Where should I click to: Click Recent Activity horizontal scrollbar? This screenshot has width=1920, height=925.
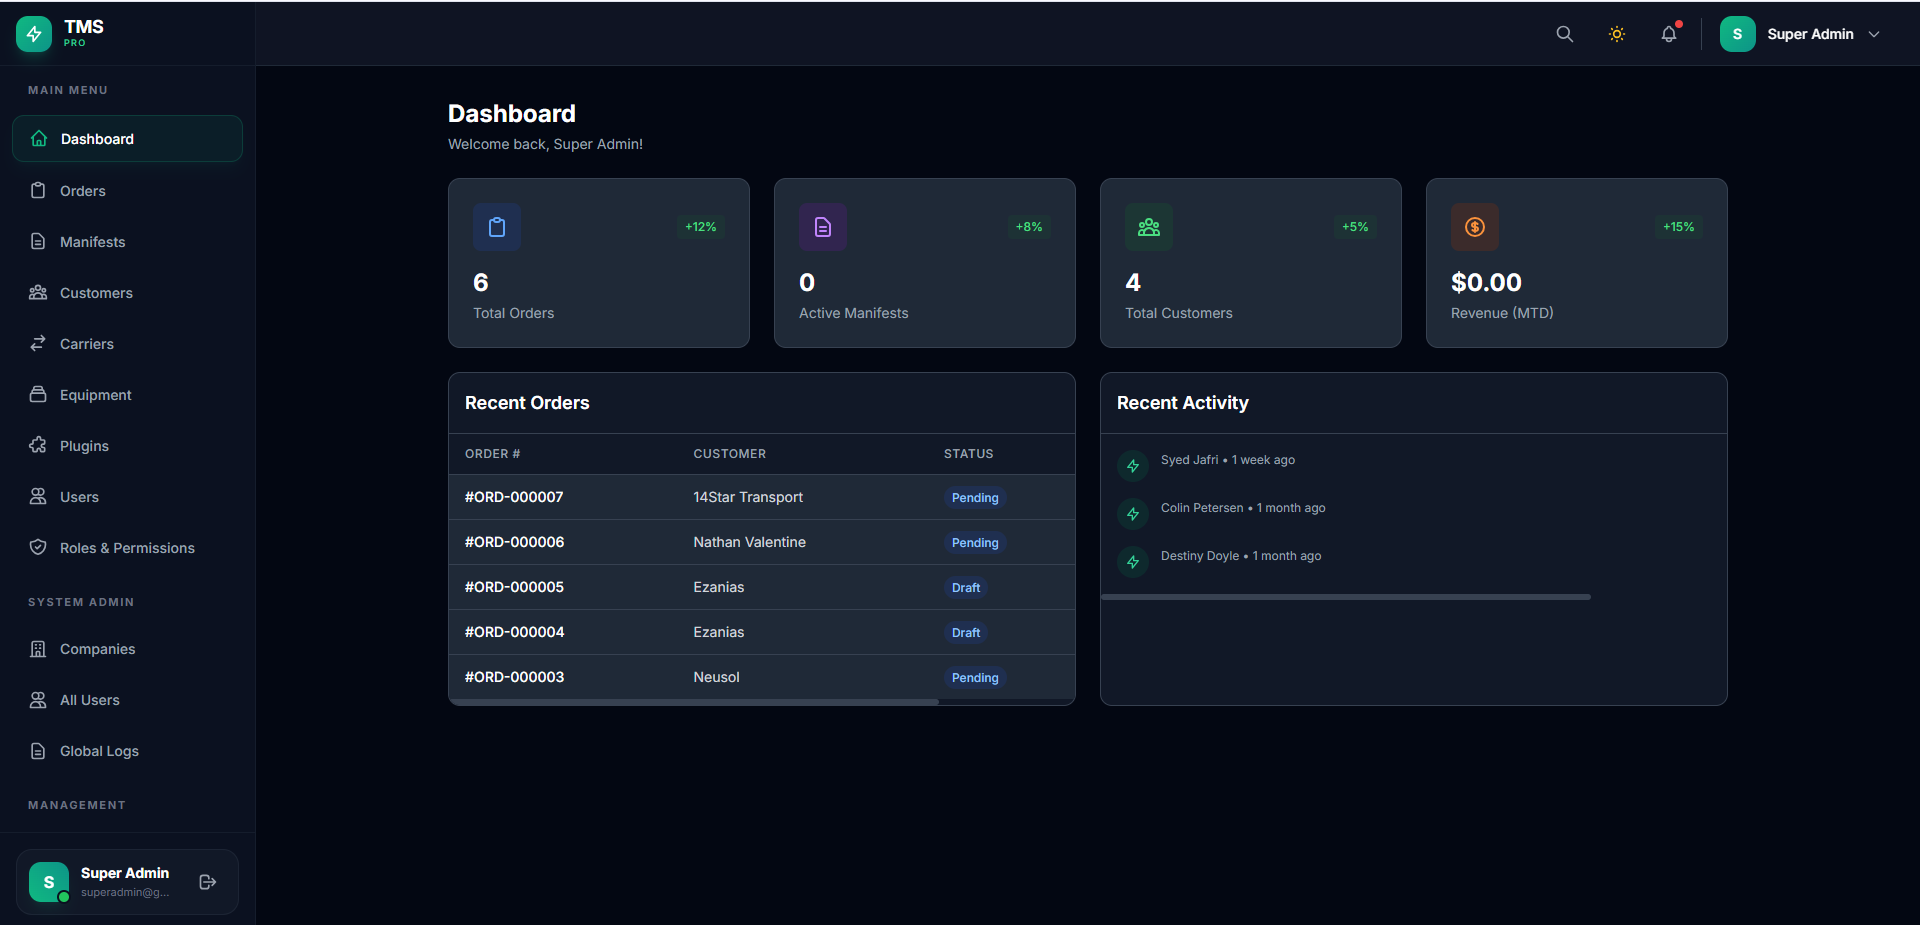(x=1346, y=597)
